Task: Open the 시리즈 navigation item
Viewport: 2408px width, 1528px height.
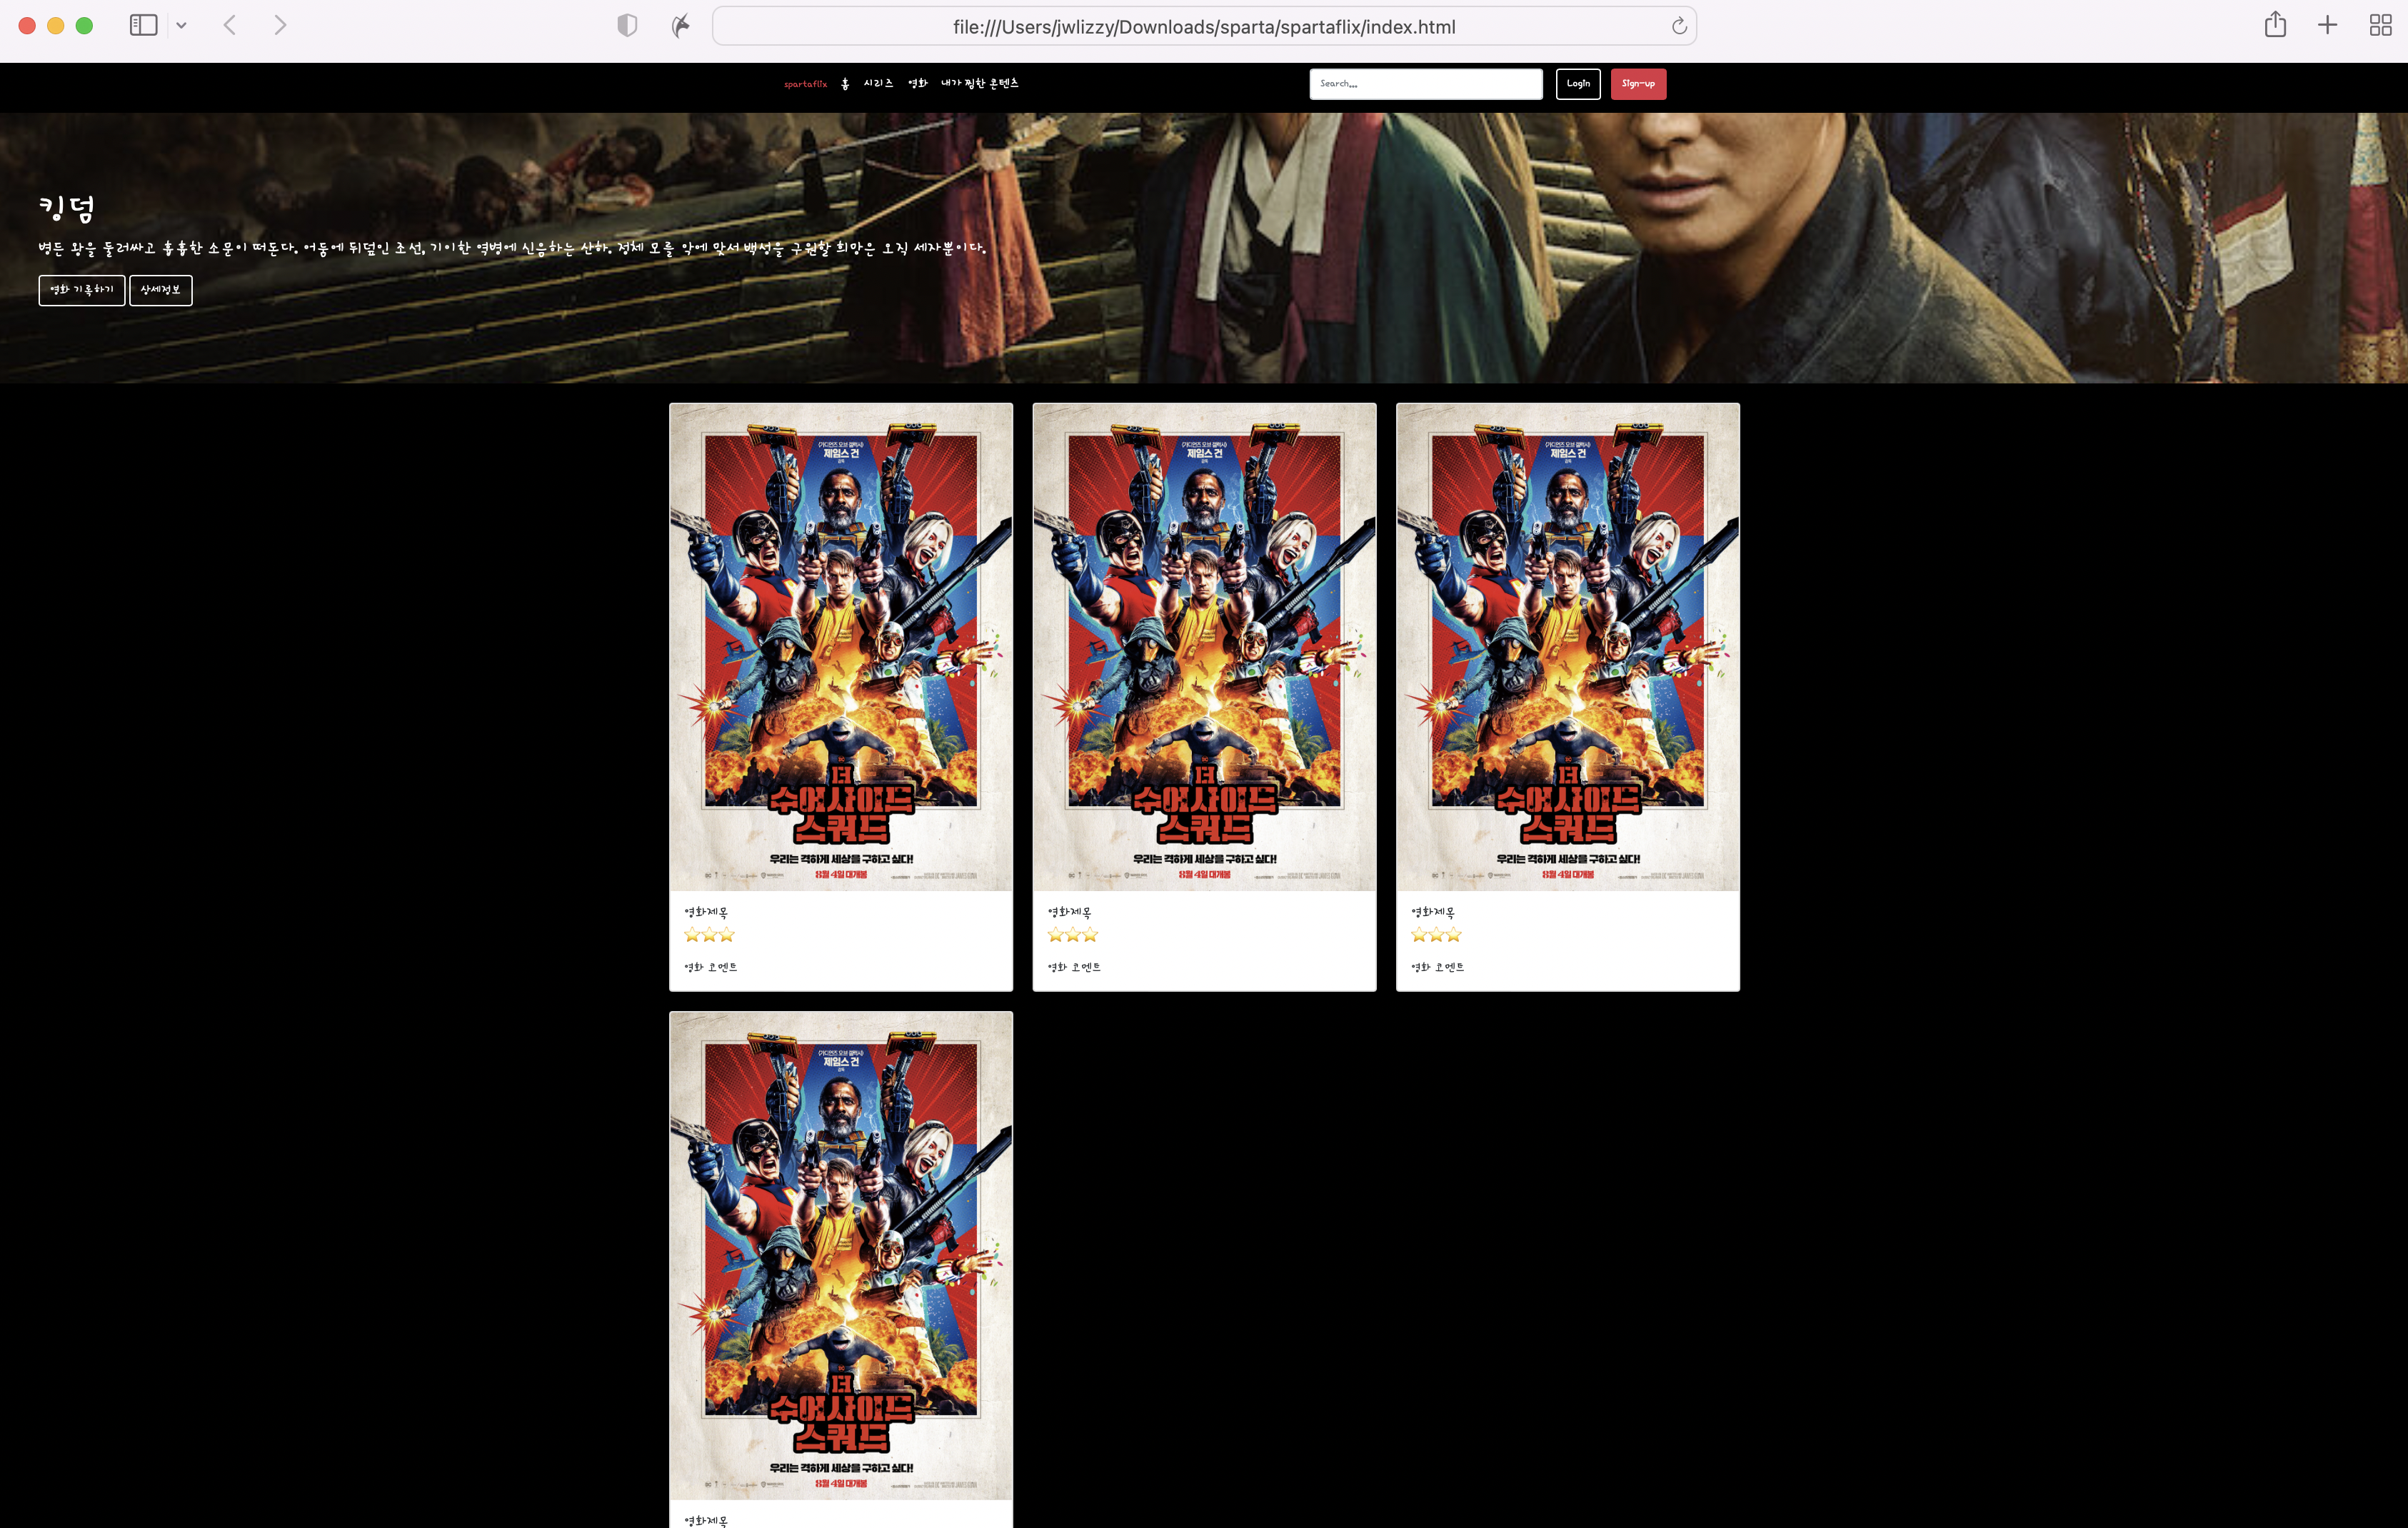Action: pyautogui.click(x=878, y=84)
